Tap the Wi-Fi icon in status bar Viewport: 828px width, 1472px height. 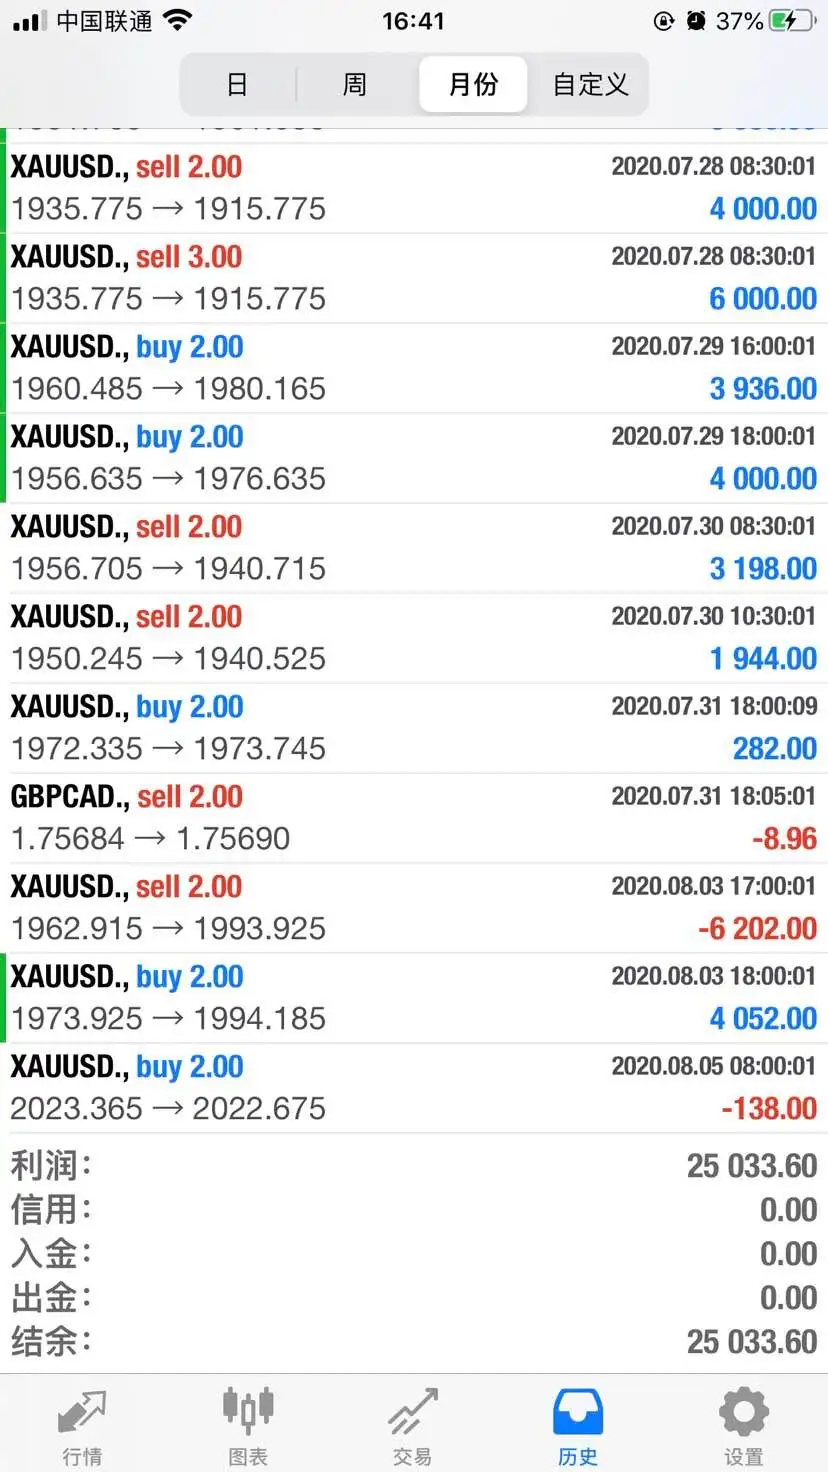pyautogui.click(x=177, y=20)
